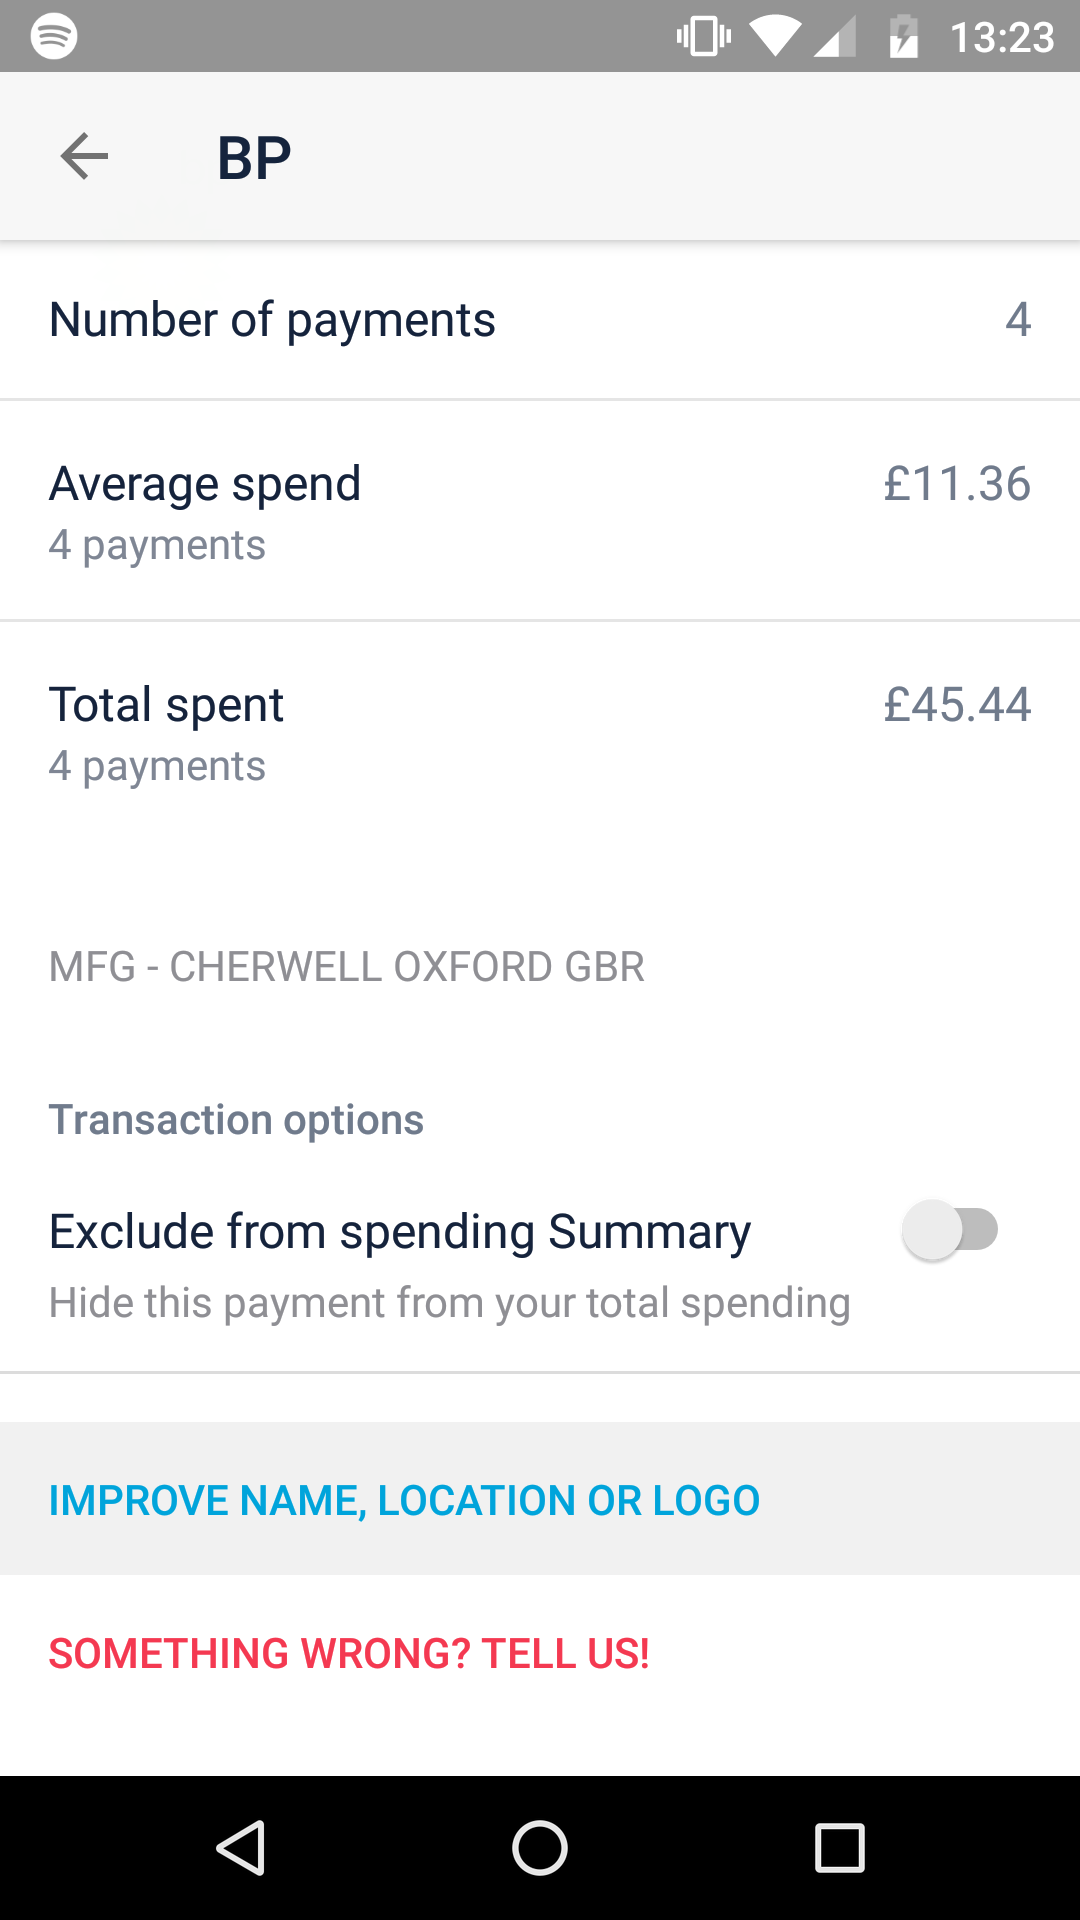1080x1920 pixels.
Task: Open the Number of payments row
Action: tap(540, 320)
